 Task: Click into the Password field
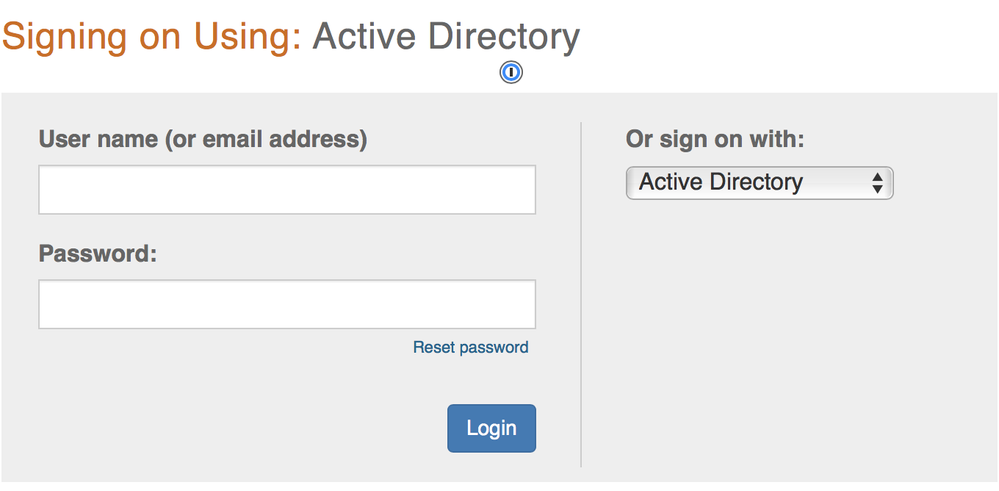pyautogui.click(x=287, y=304)
